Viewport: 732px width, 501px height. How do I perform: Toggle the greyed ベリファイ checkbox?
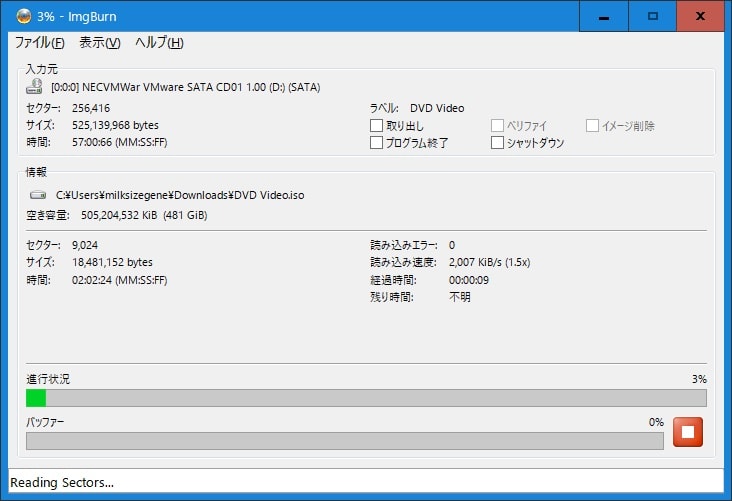tap(497, 126)
